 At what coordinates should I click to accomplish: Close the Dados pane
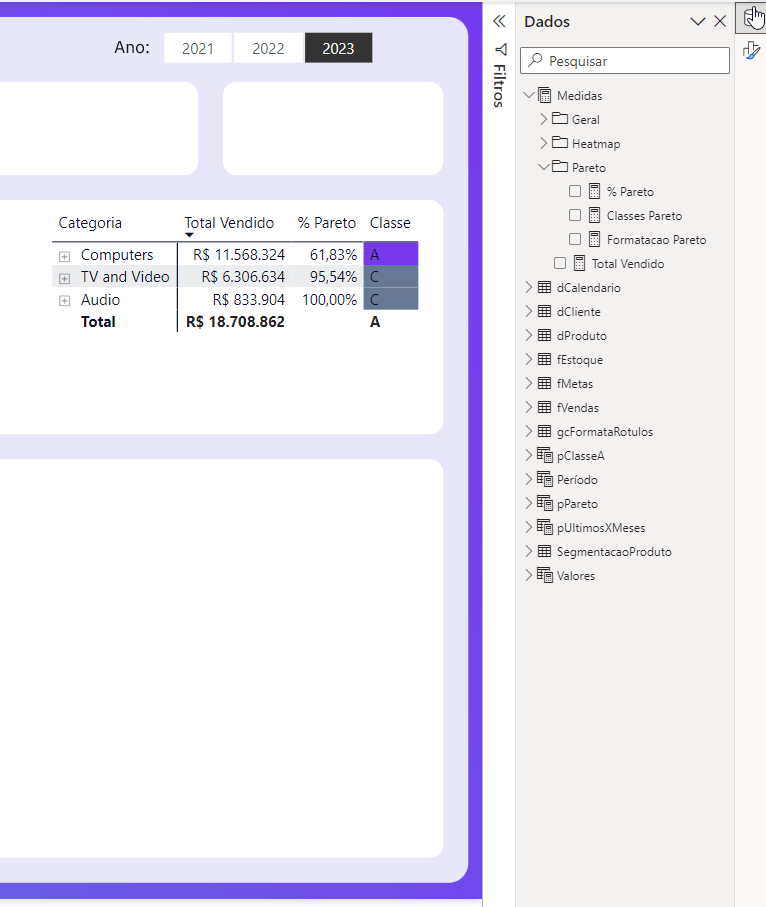tap(720, 21)
